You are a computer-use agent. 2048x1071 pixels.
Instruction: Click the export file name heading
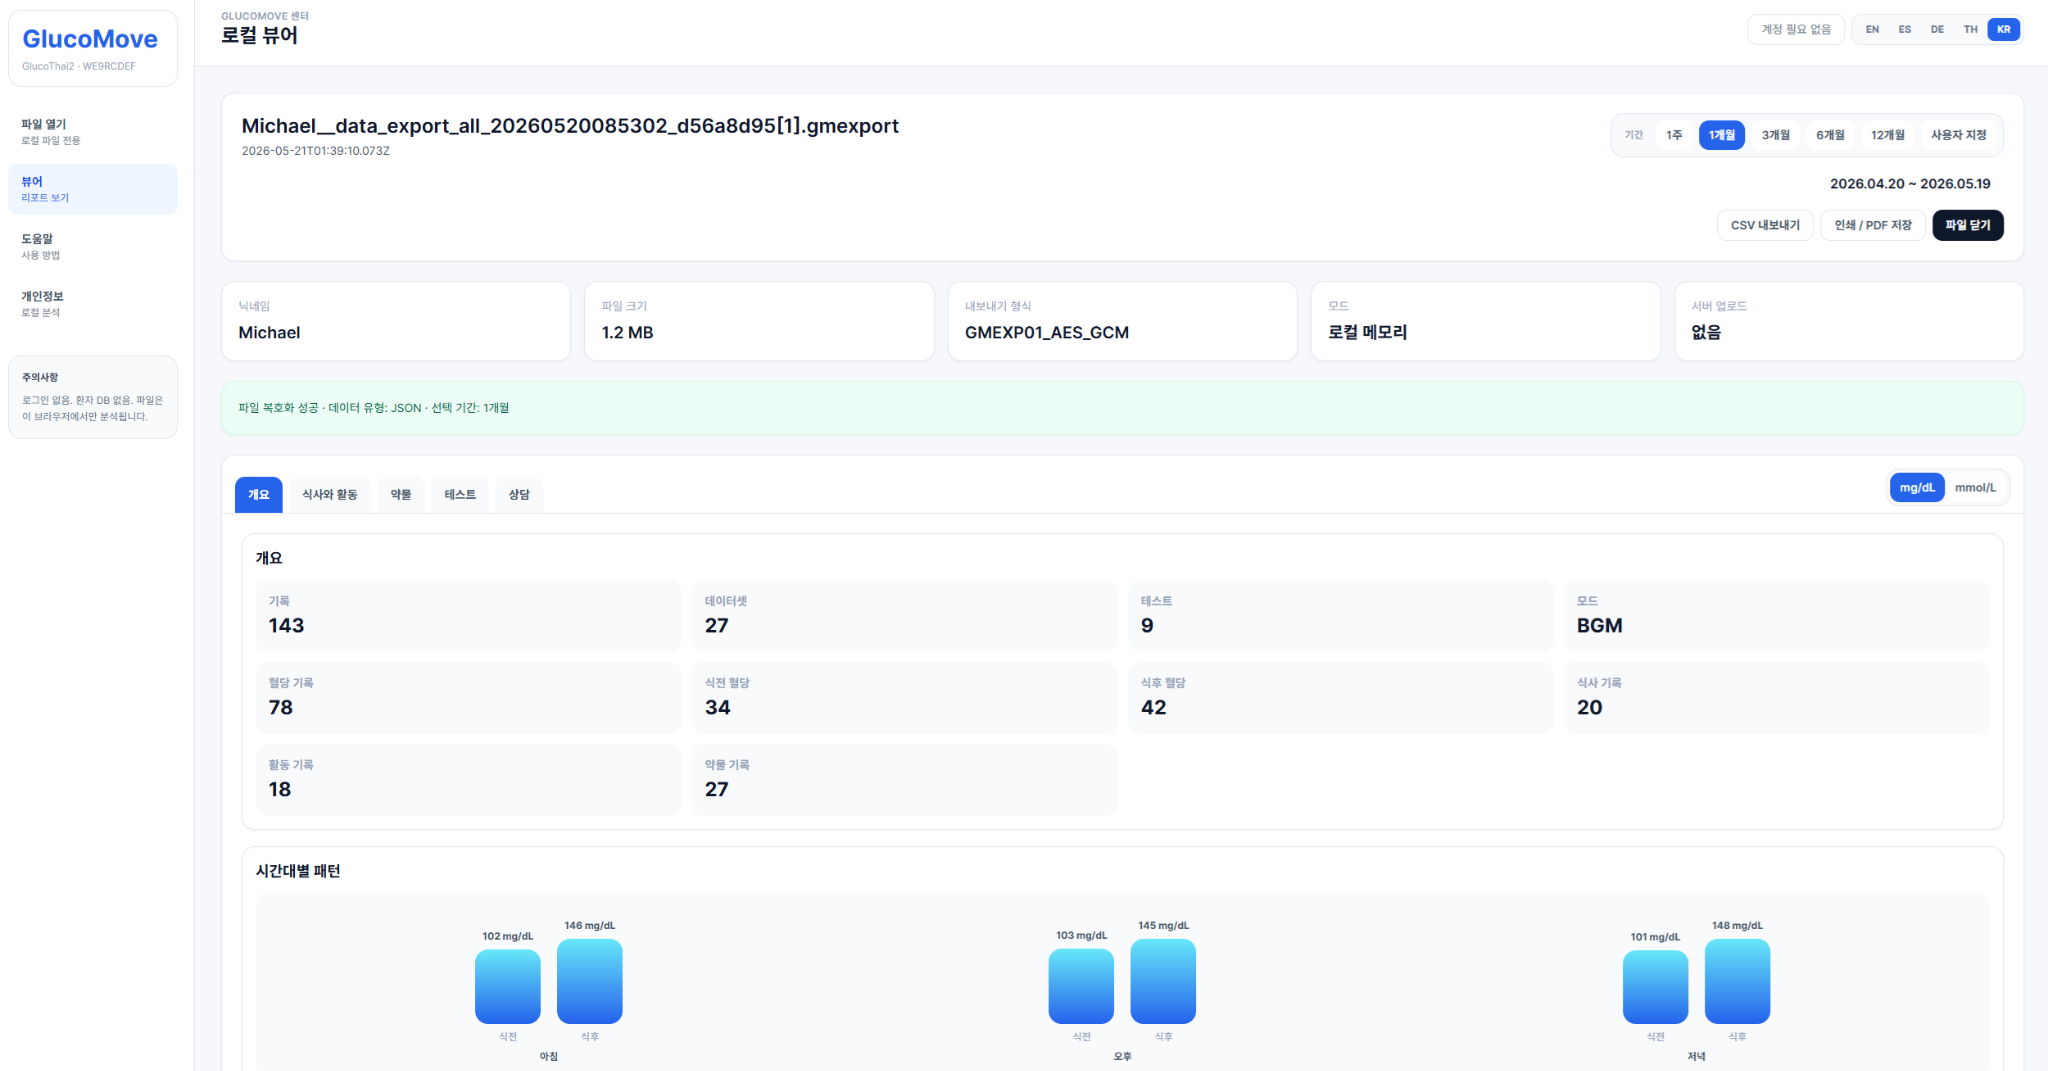(x=570, y=126)
